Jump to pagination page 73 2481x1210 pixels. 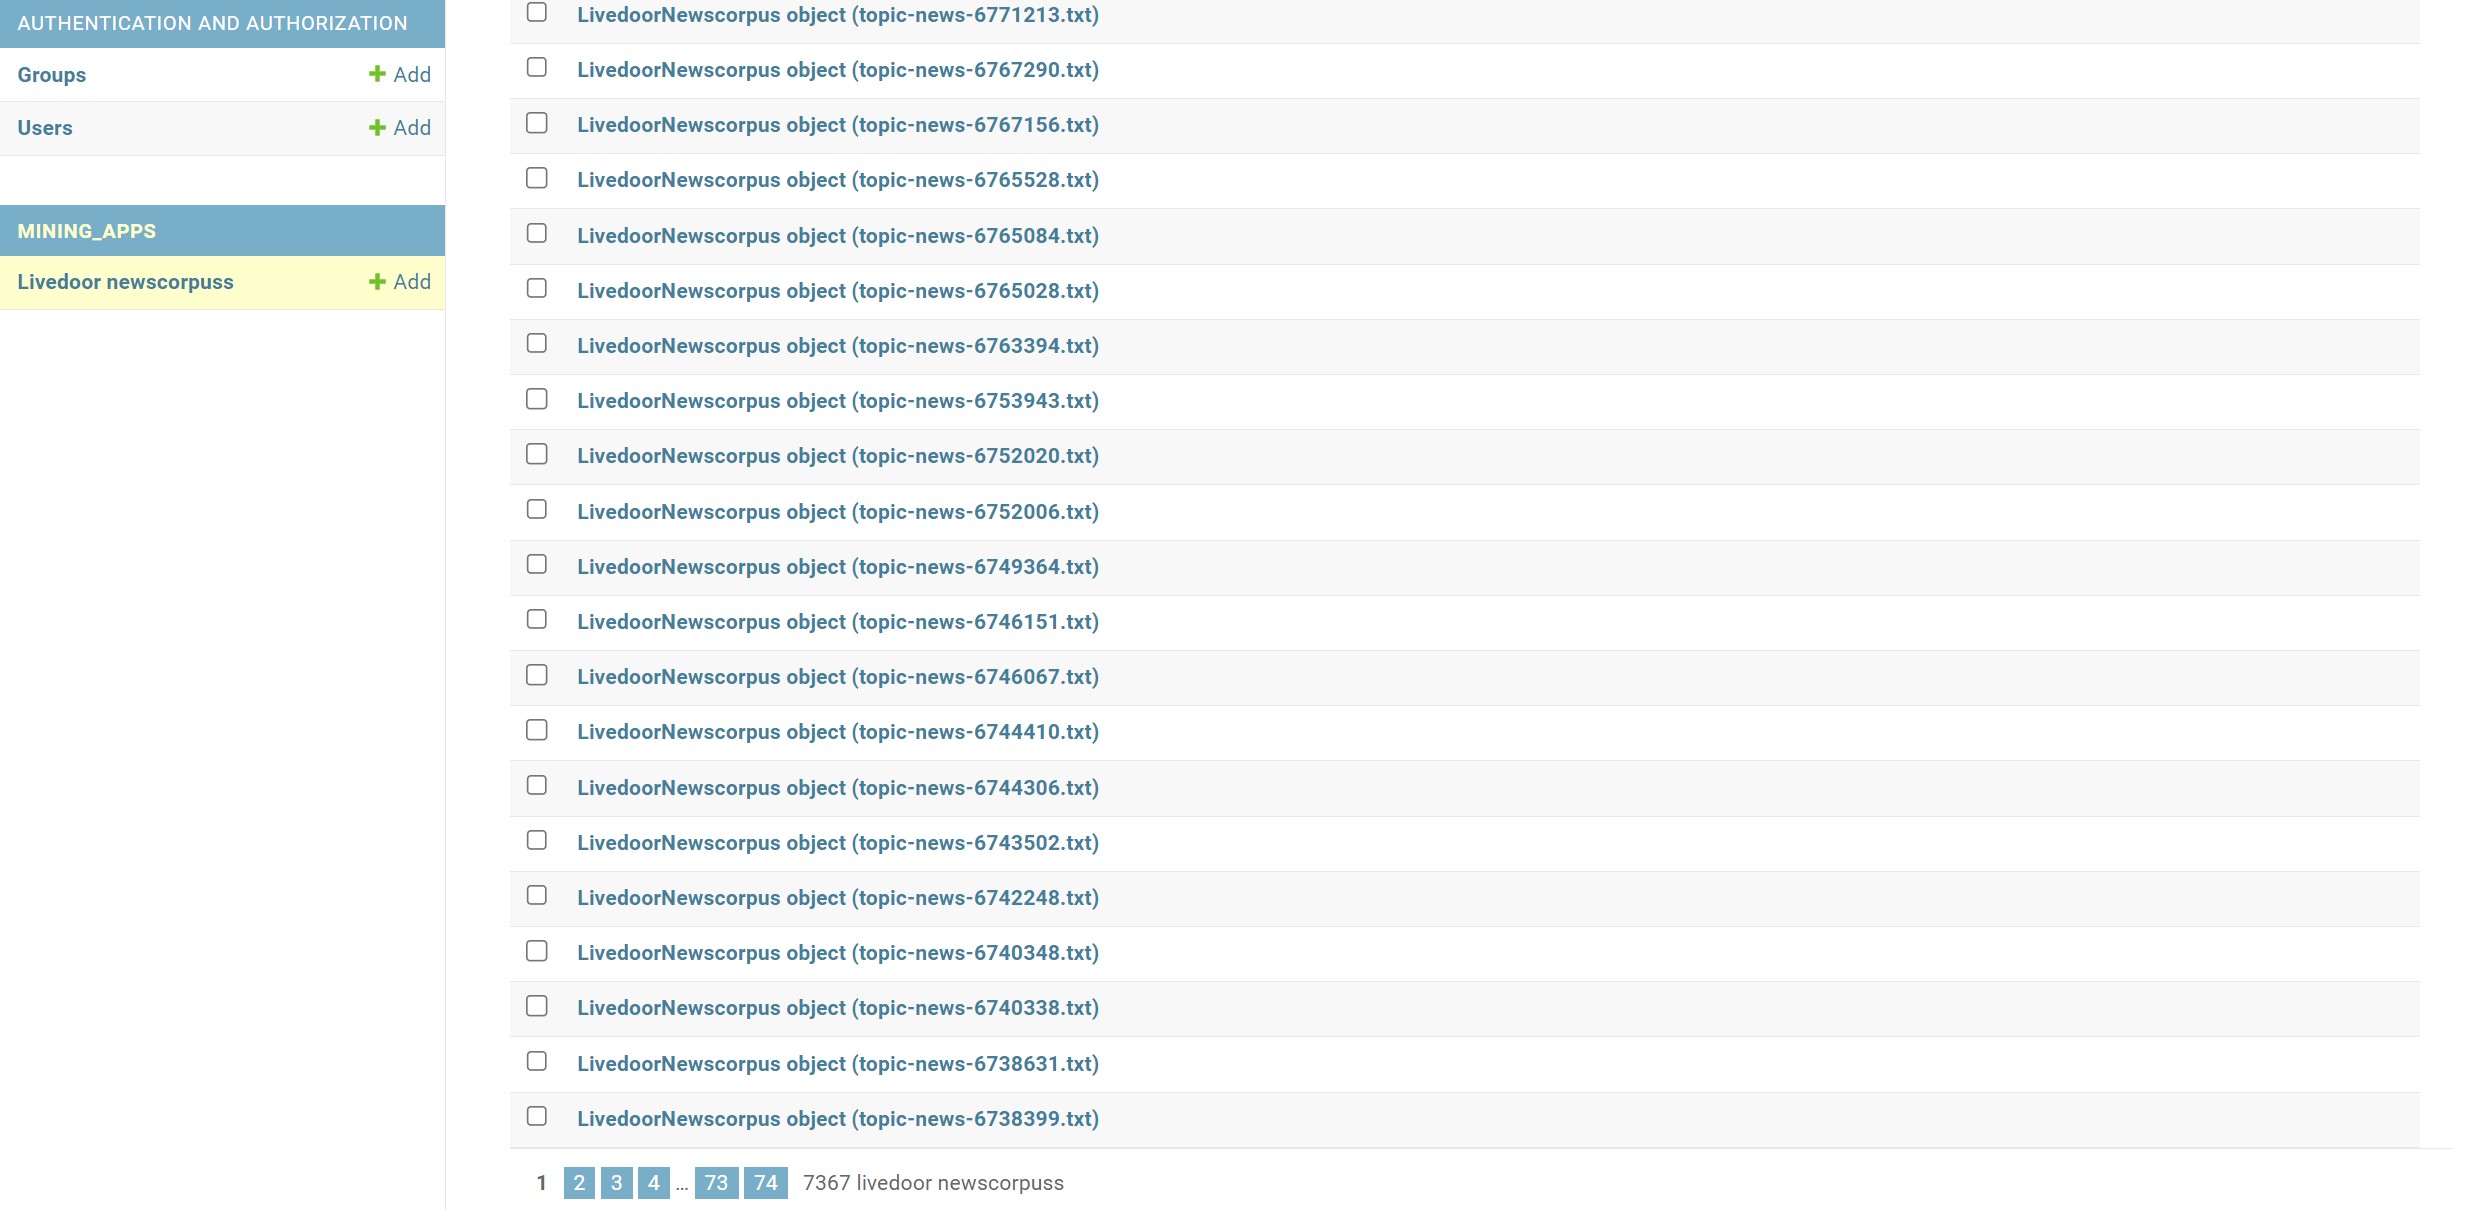coord(717,1183)
